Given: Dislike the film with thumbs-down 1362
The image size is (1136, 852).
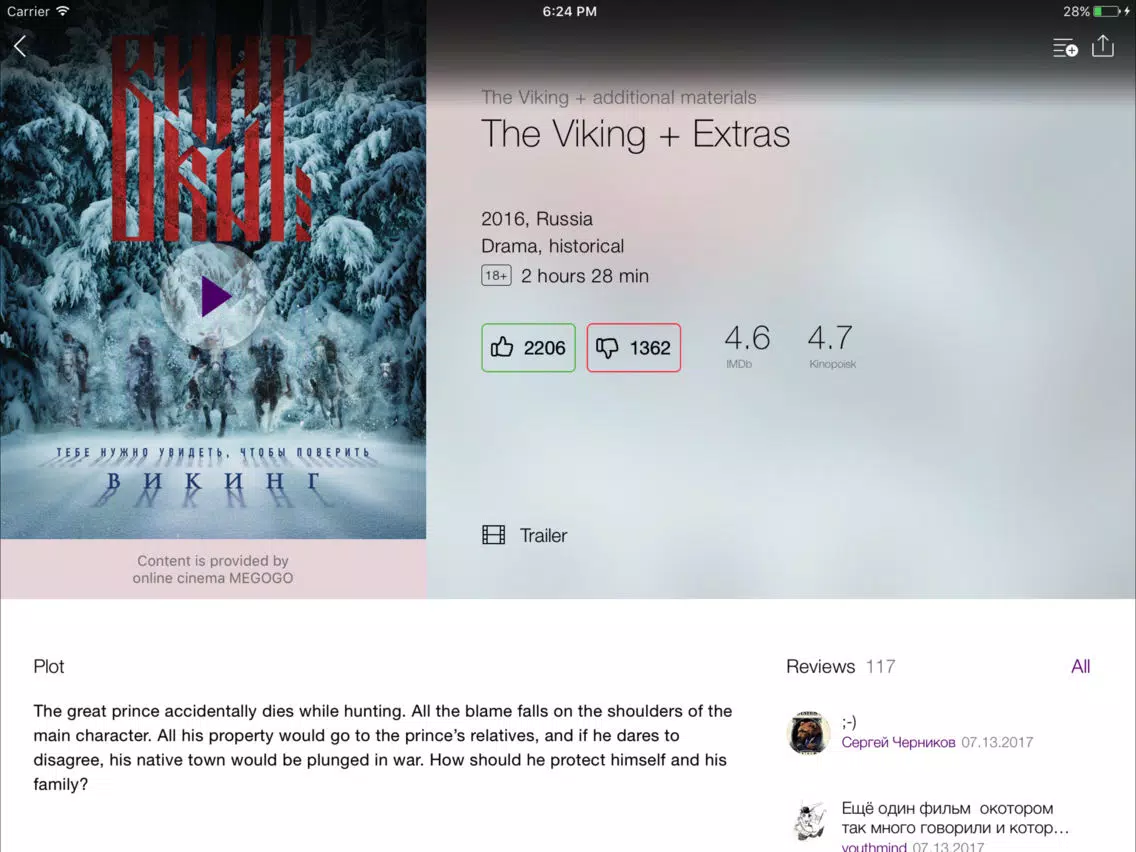Looking at the screenshot, I should 633,348.
